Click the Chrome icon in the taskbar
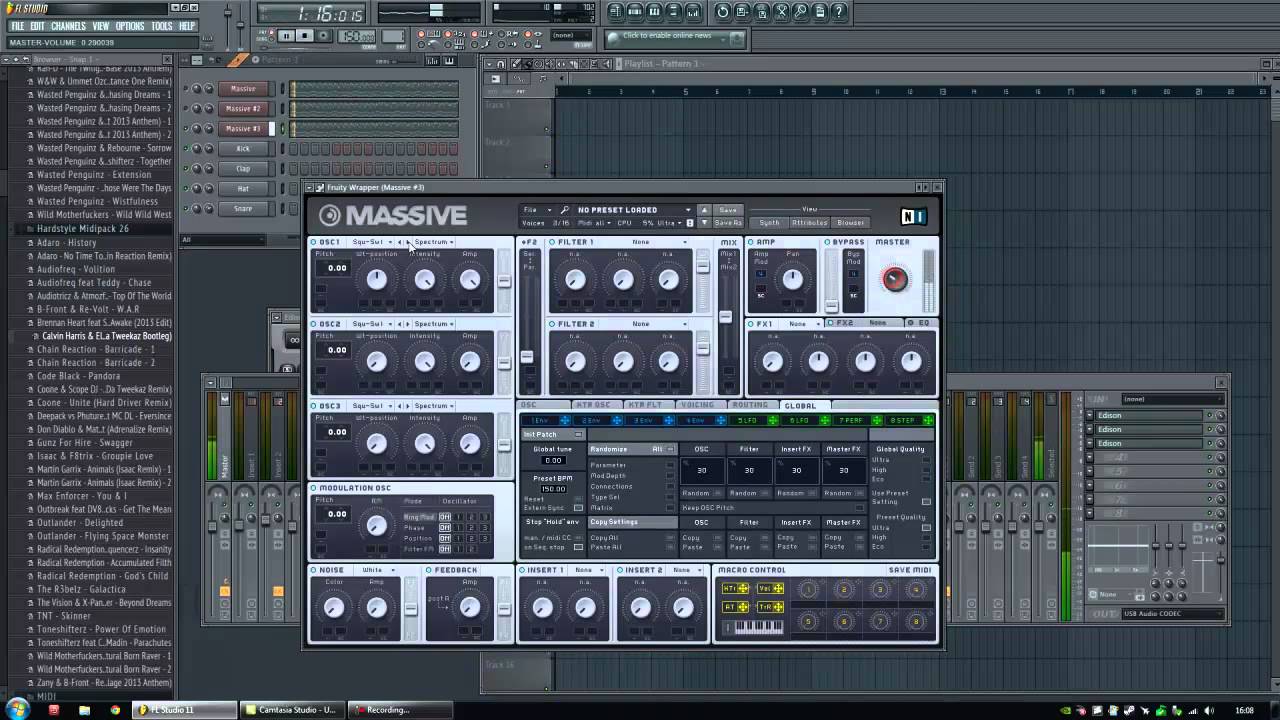The width and height of the screenshot is (1280, 720). (115, 710)
